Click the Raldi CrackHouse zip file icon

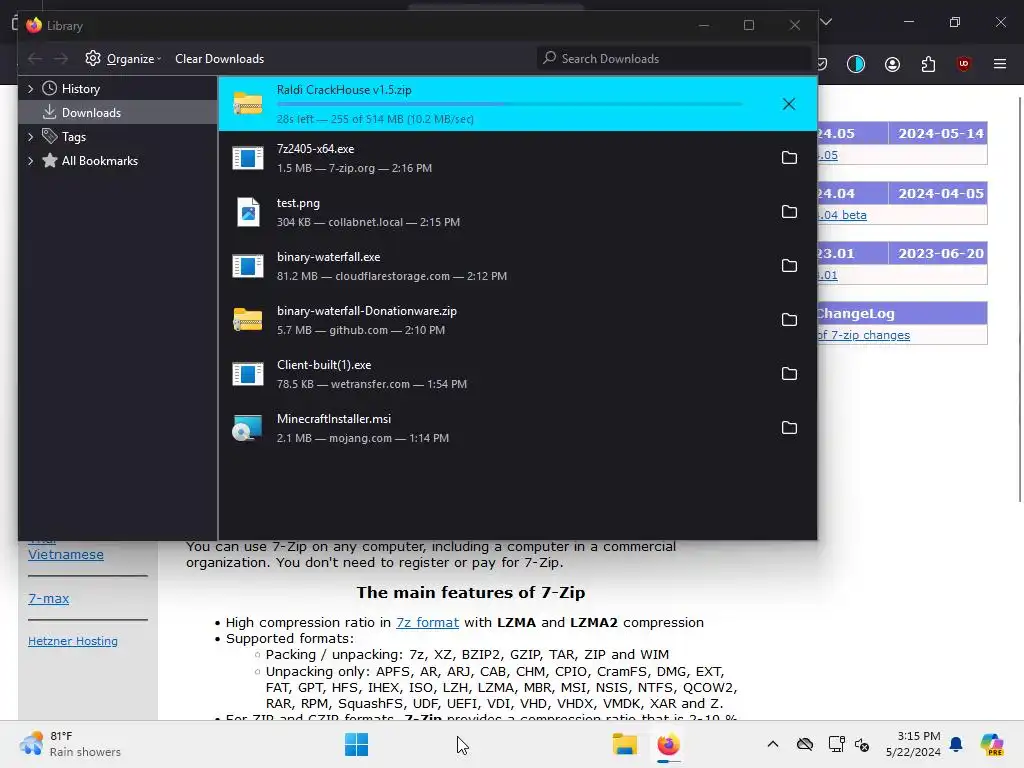point(248,104)
